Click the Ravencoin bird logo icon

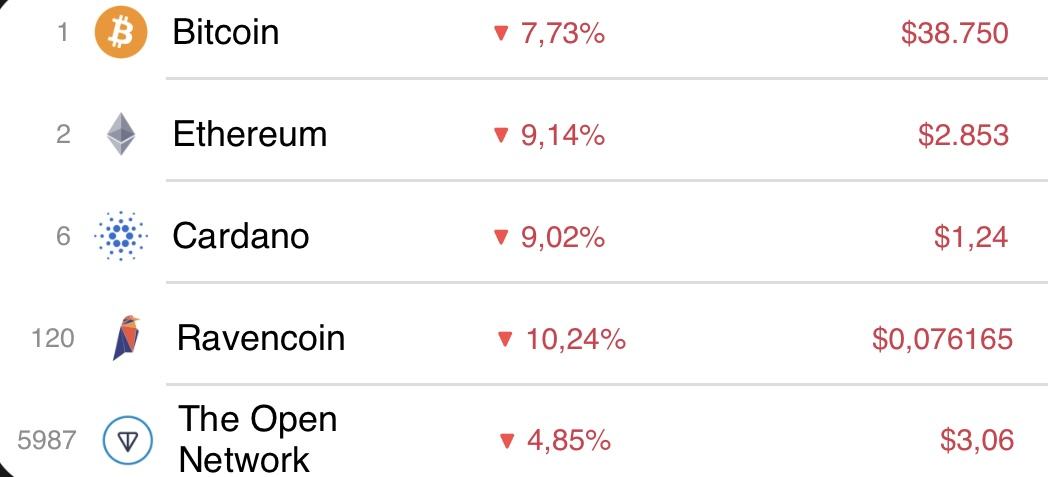124,338
